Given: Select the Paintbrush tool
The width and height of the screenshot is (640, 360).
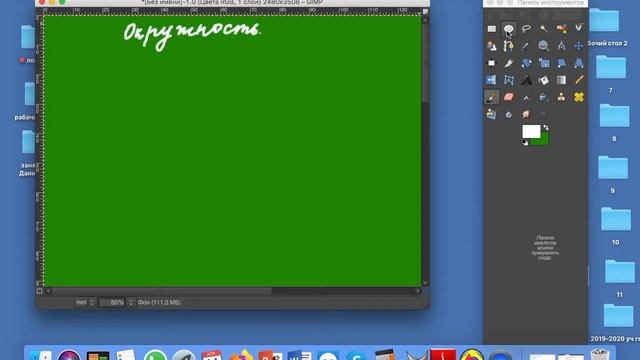Looking at the screenshot, I should [491, 97].
